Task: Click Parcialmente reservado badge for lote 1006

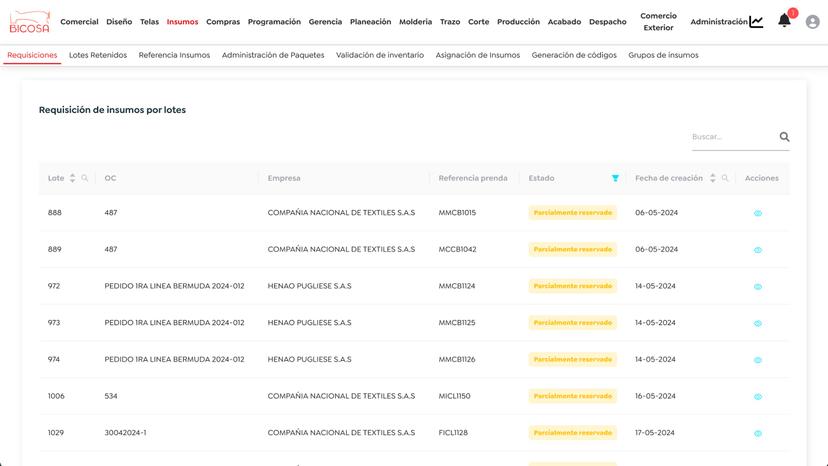Action: (x=573, y=396)
